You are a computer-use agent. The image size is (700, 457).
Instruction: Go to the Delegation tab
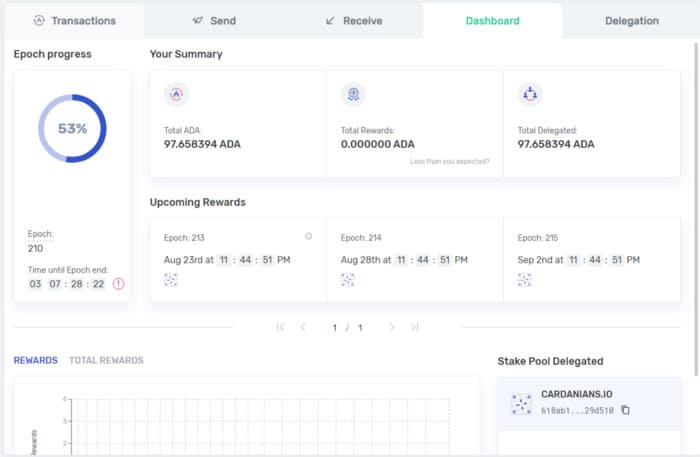pos(631,21)
